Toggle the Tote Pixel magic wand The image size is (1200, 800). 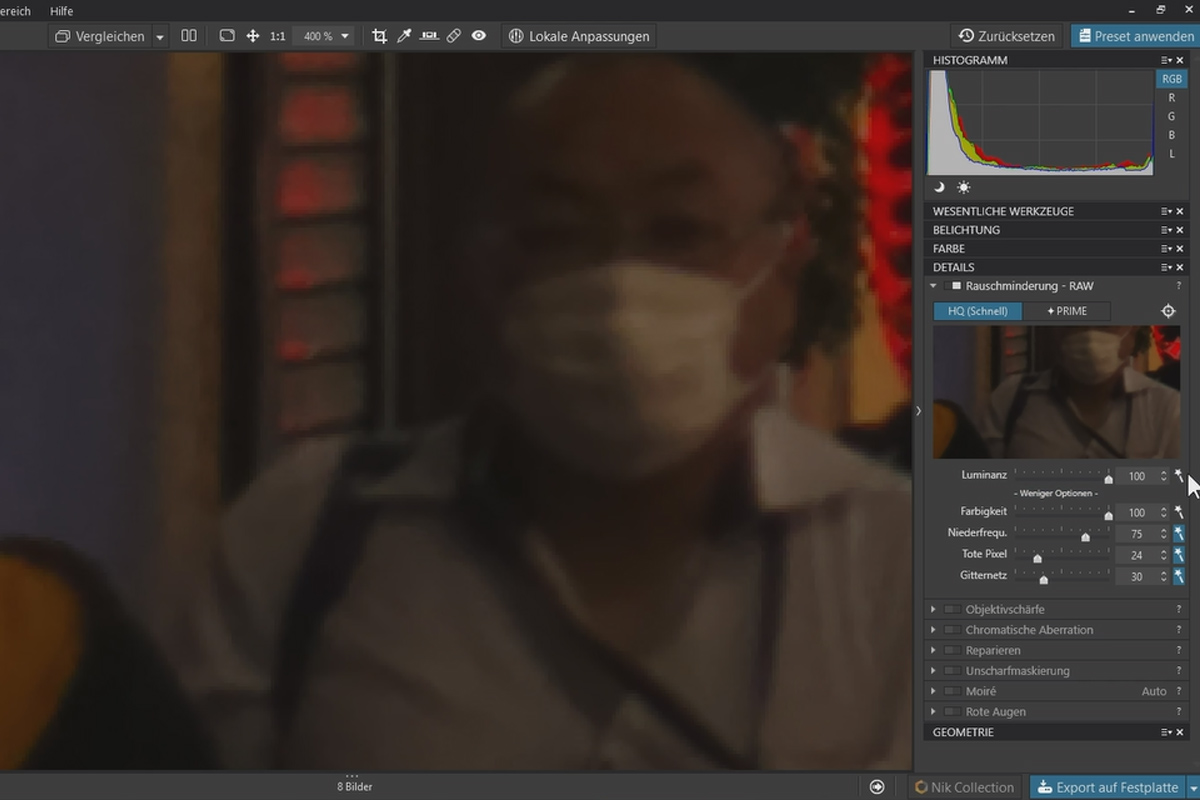coord(1179,555)
